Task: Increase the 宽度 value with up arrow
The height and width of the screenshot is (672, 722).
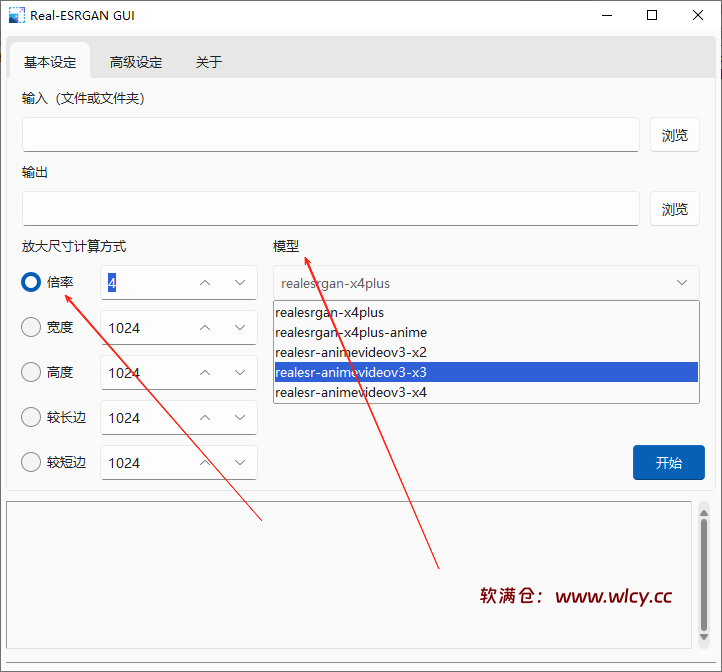Action: (x=205, y=327)
